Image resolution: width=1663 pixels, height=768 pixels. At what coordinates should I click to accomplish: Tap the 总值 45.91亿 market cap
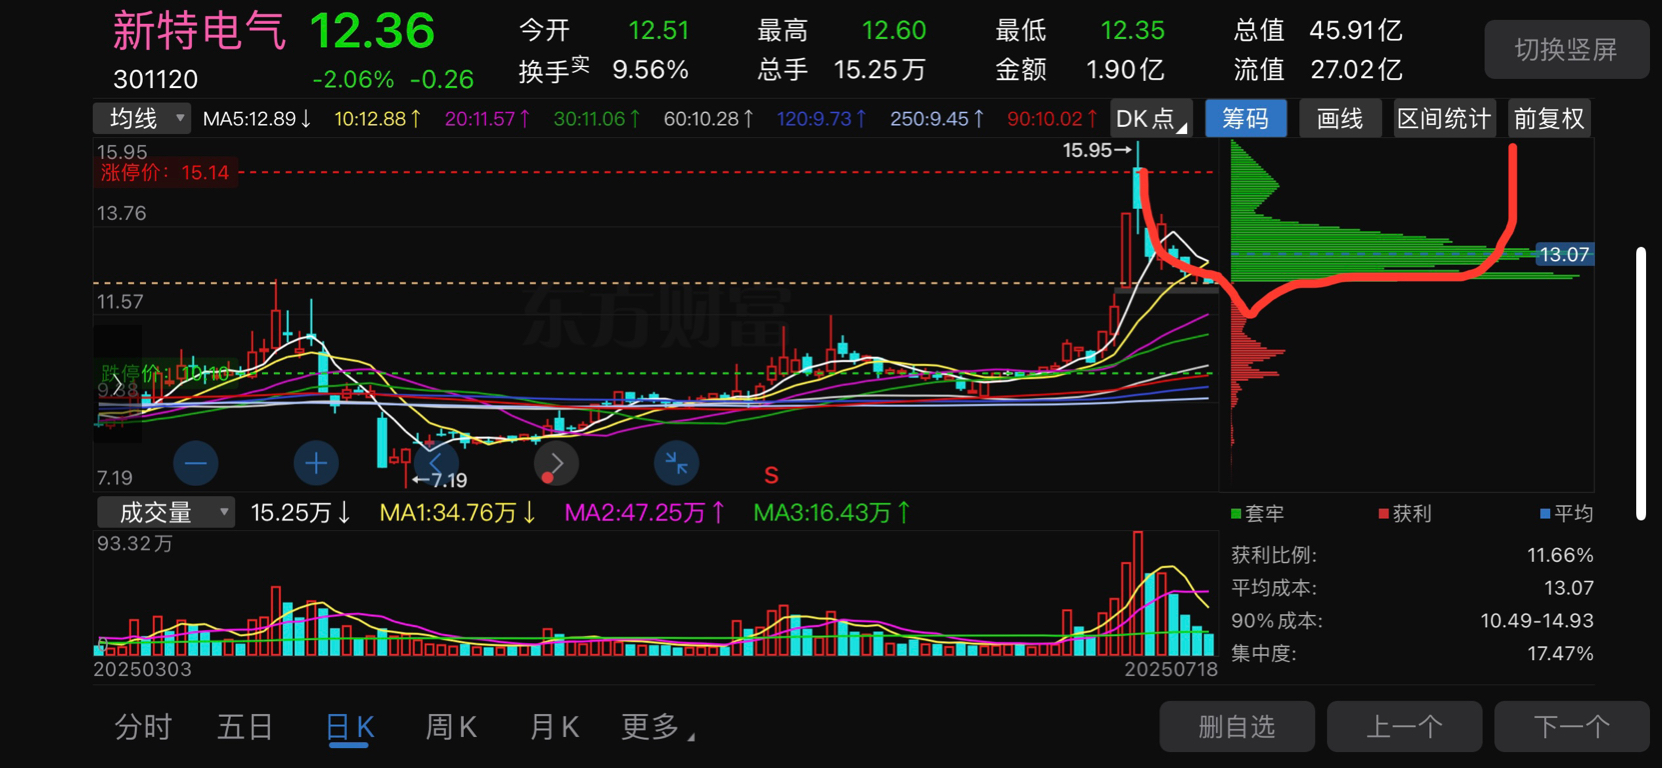coord(1355,31)
